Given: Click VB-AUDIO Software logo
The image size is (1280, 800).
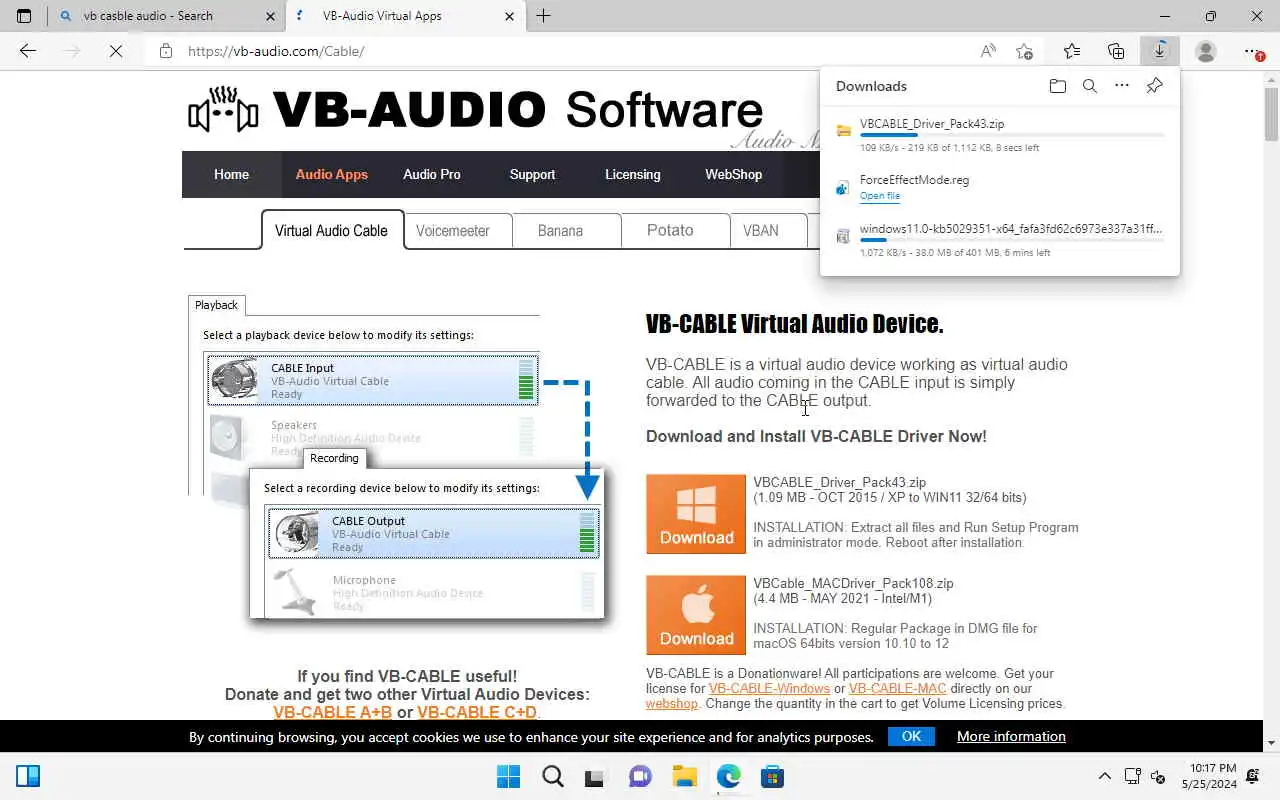Looking at the screenshot, I should [476, 110].
